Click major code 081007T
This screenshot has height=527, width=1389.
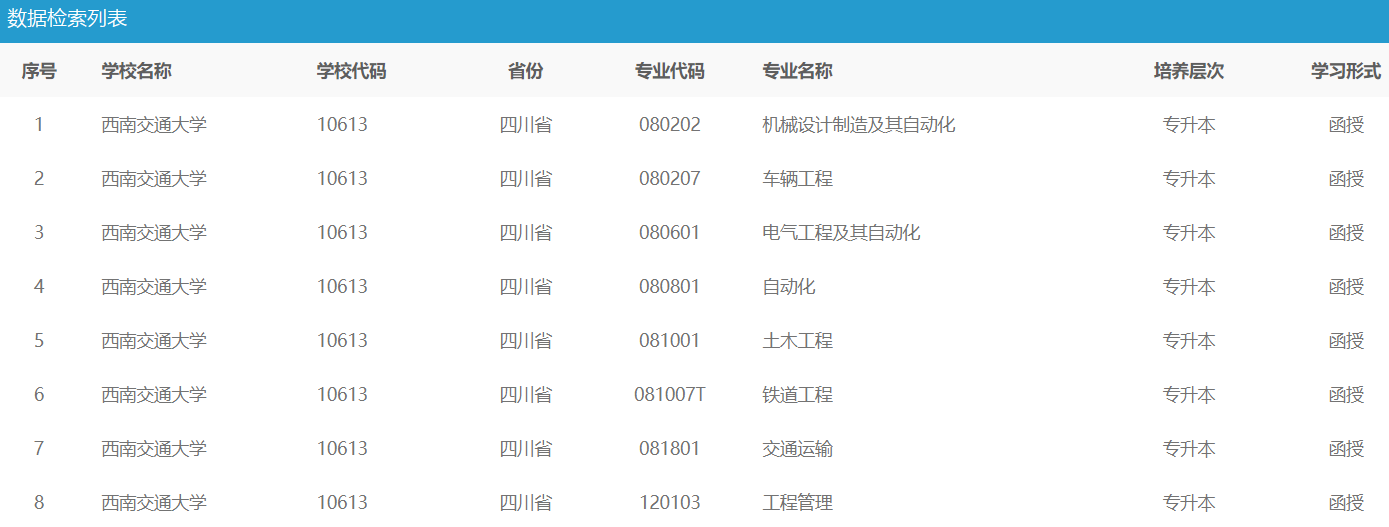tap(670, 395)
